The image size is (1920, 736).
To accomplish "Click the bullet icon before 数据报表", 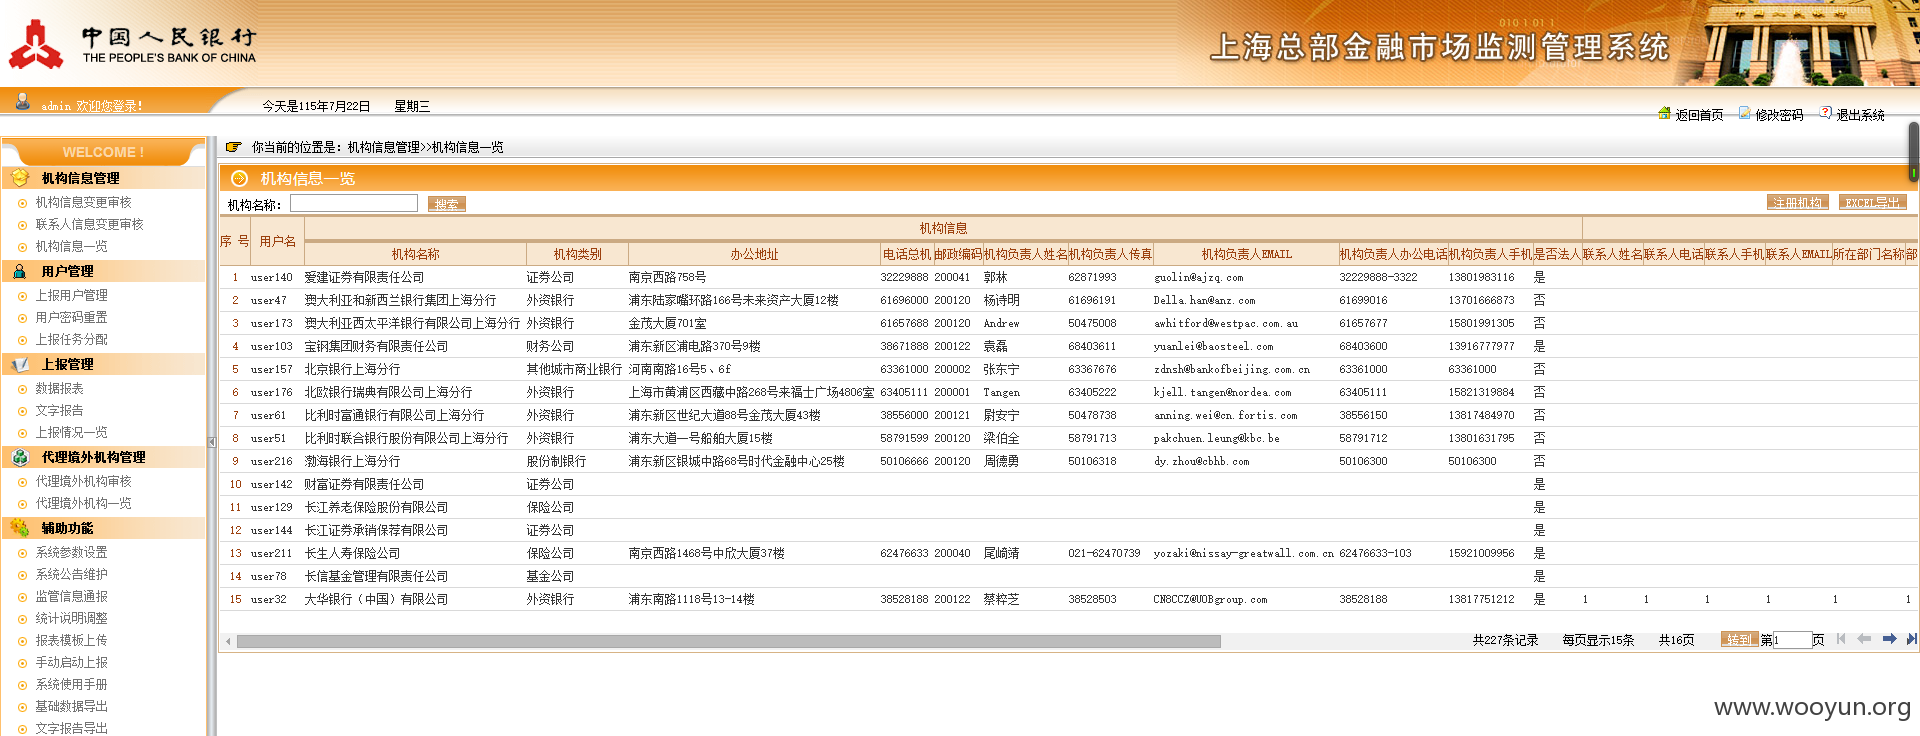I will (22, 389).
